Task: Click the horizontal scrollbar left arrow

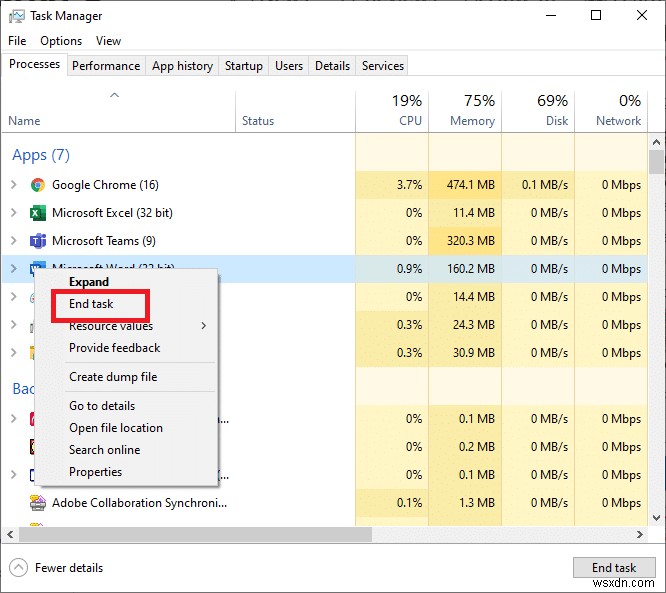Action: click(x=10, y=534)
